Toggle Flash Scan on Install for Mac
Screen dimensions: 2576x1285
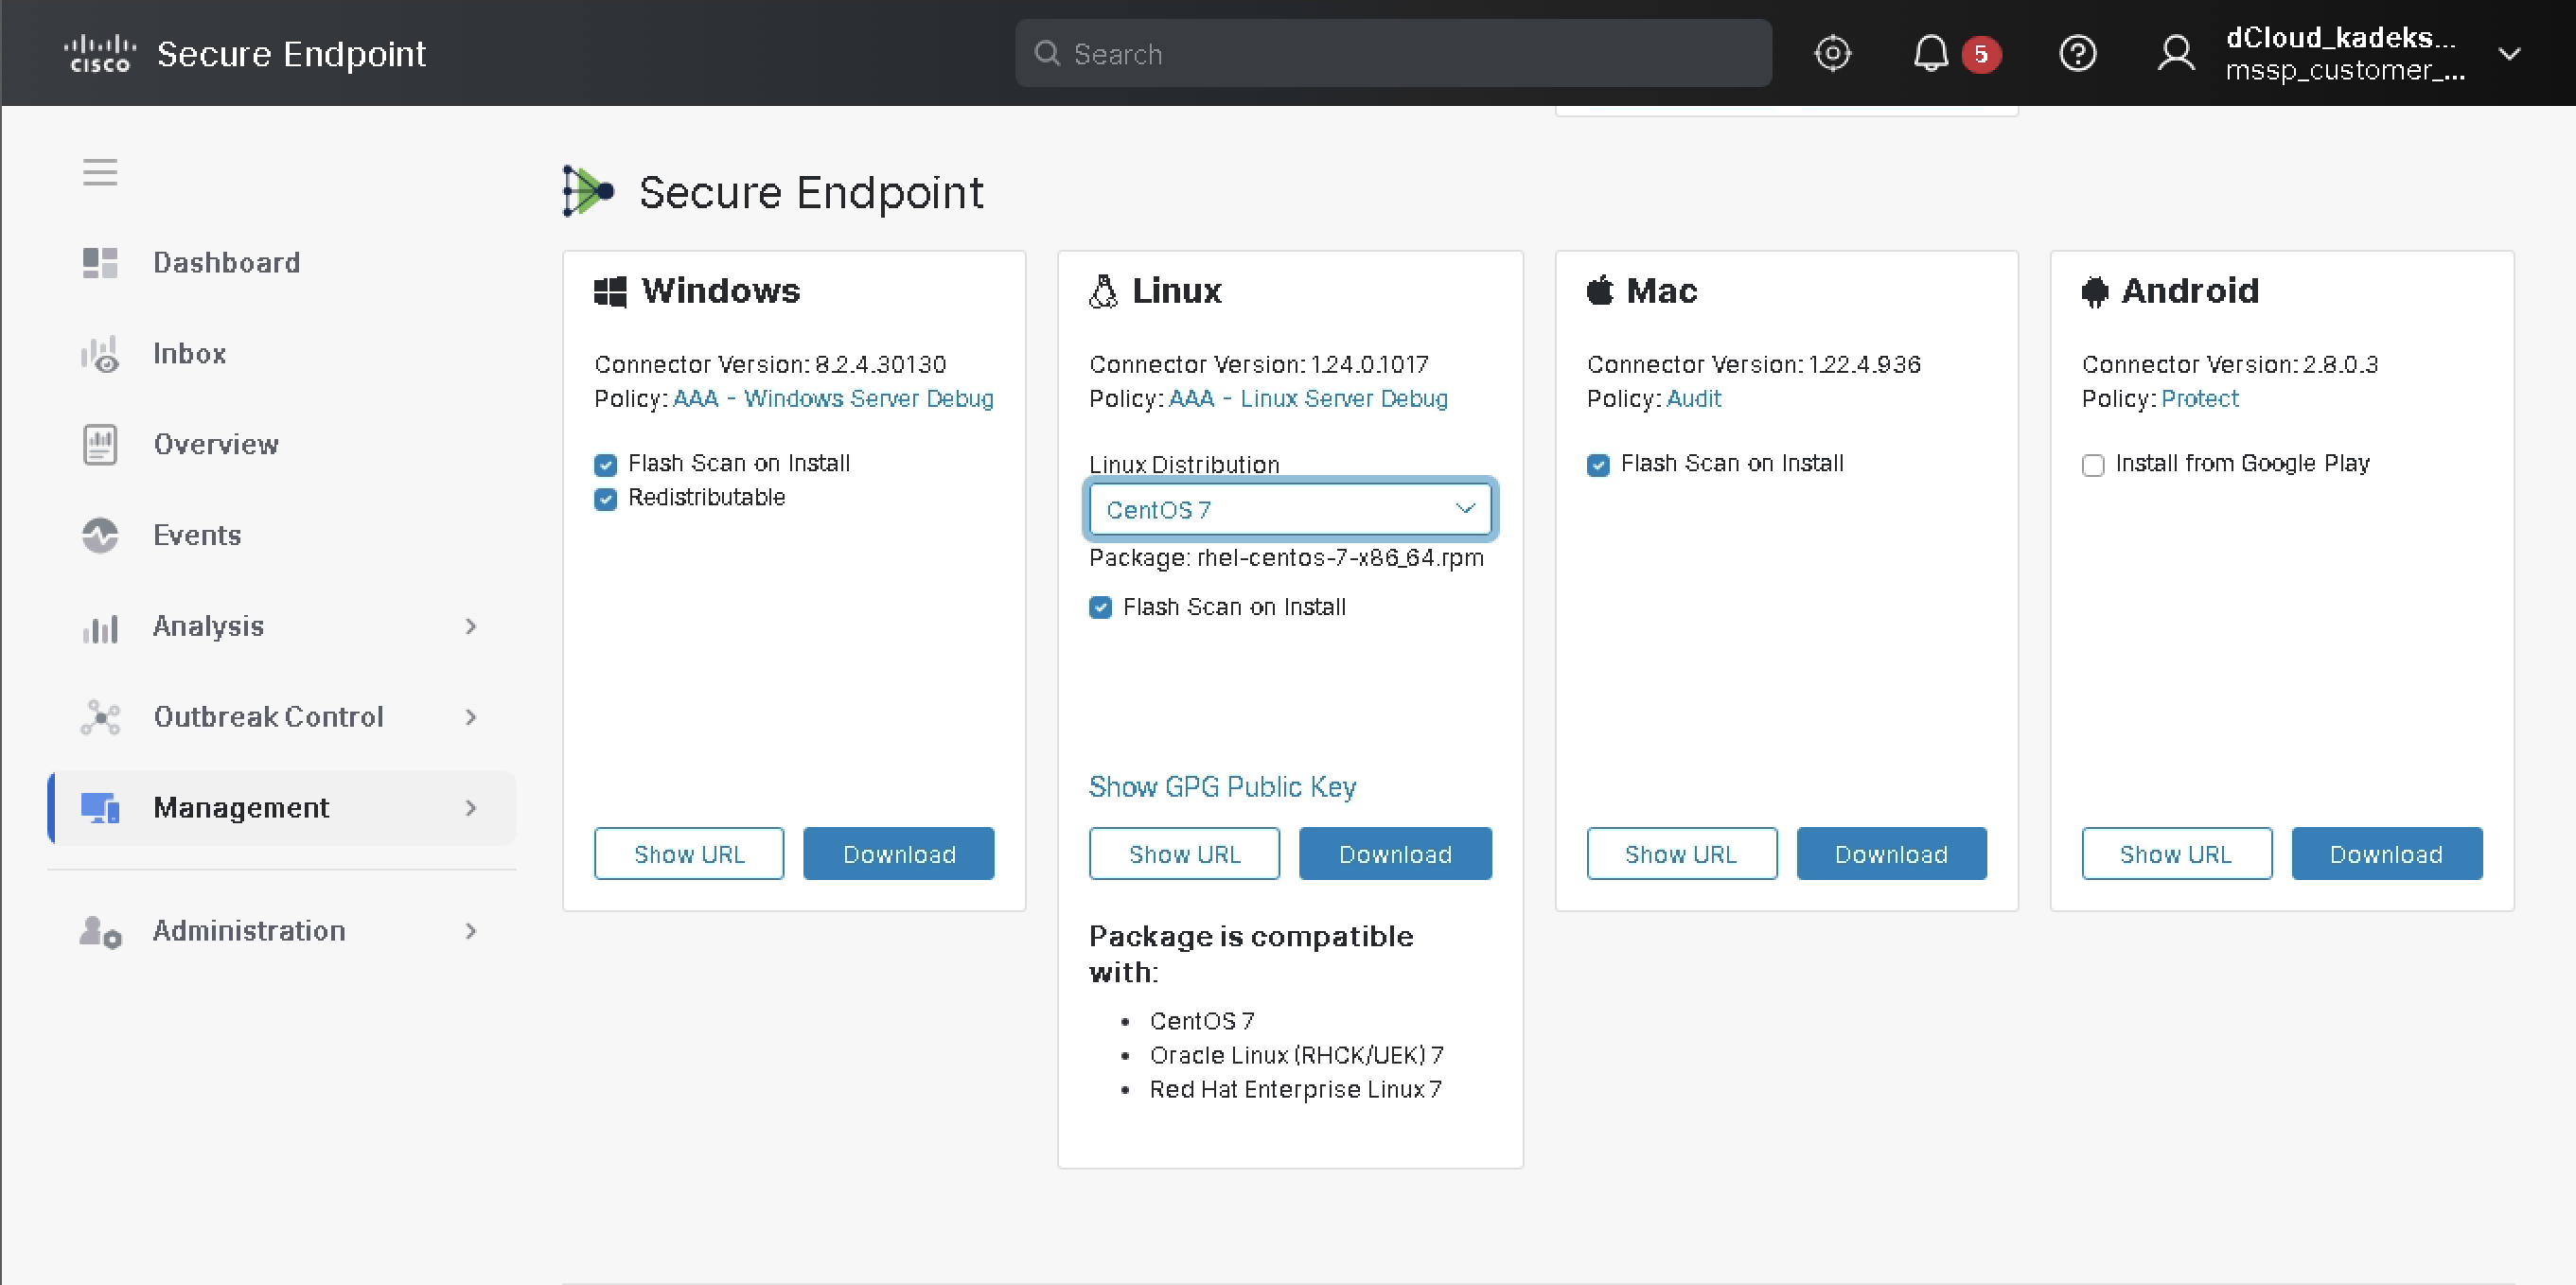tap(1598, 465)
